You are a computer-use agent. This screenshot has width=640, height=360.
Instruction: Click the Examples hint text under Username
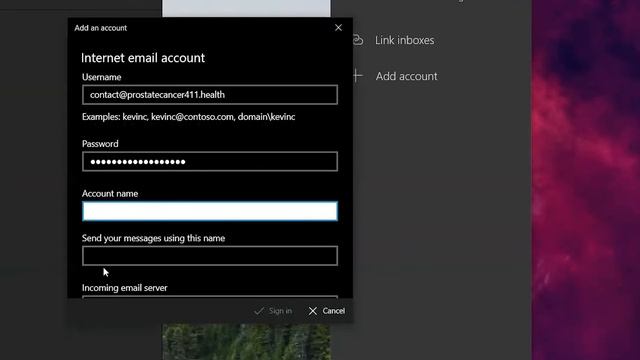pos(189,117)
